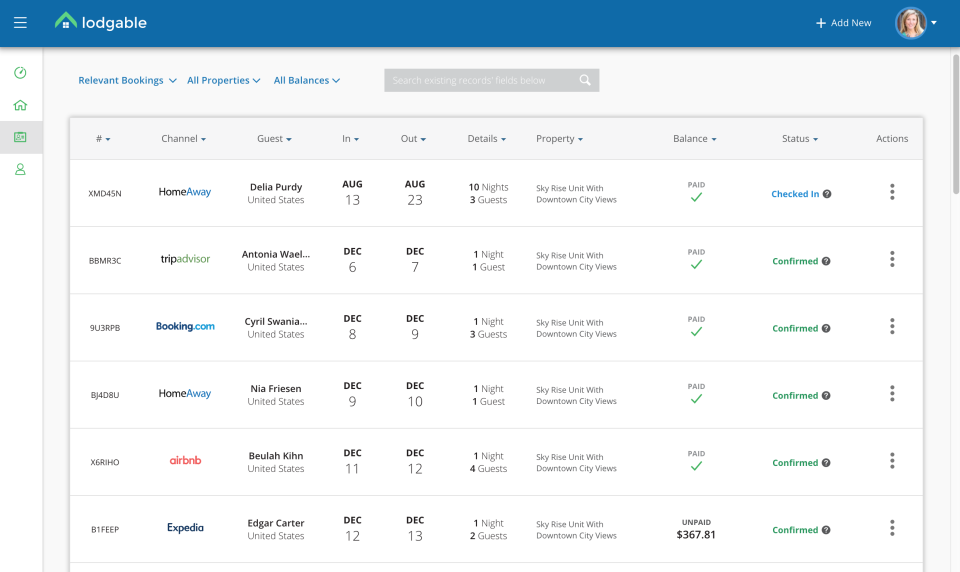Image resolution: width=960 pixels, height=572 pixels.
Task: Expand the All Properties filter dropdown
Action: click(223, 81)
